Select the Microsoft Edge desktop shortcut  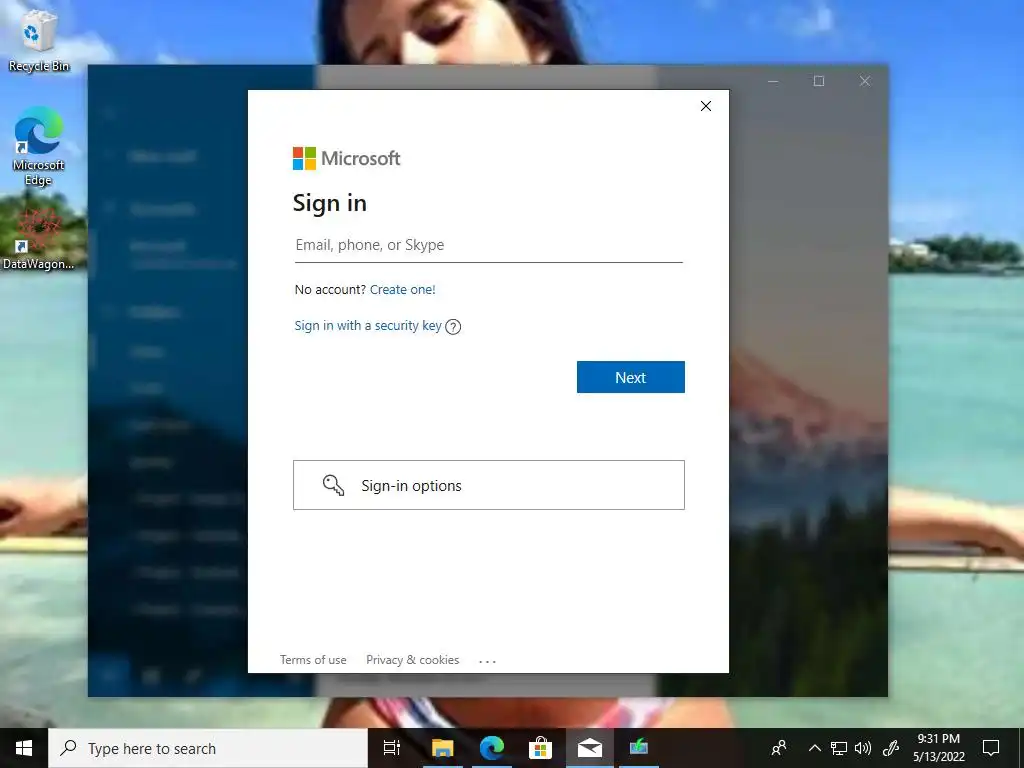[x=39, y=146]
